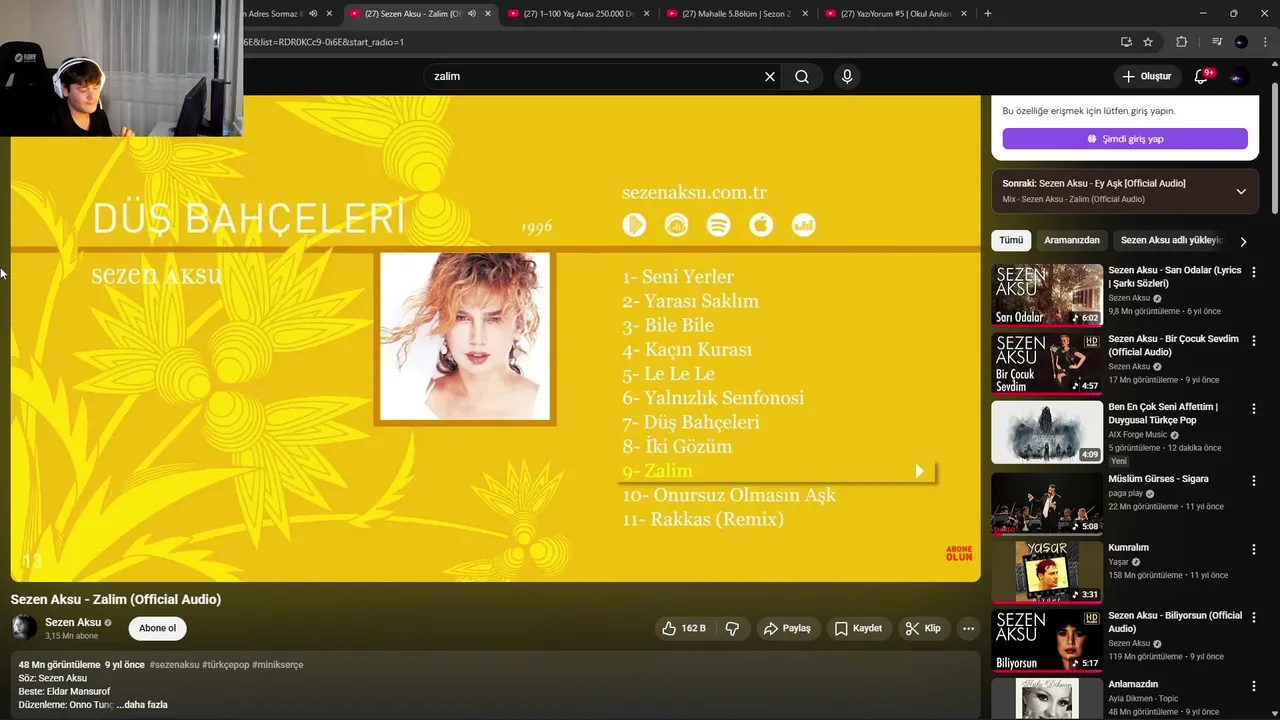Open the Oluştur create menu
The image size is (1280, 720).
tap(1146, 77)
